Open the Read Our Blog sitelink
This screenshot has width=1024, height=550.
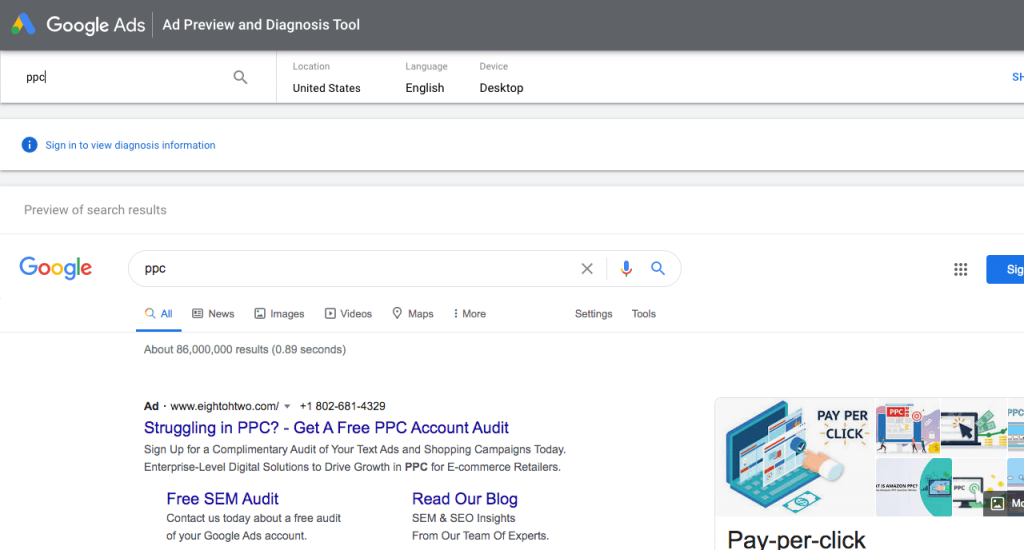click(x=464, y=499)
